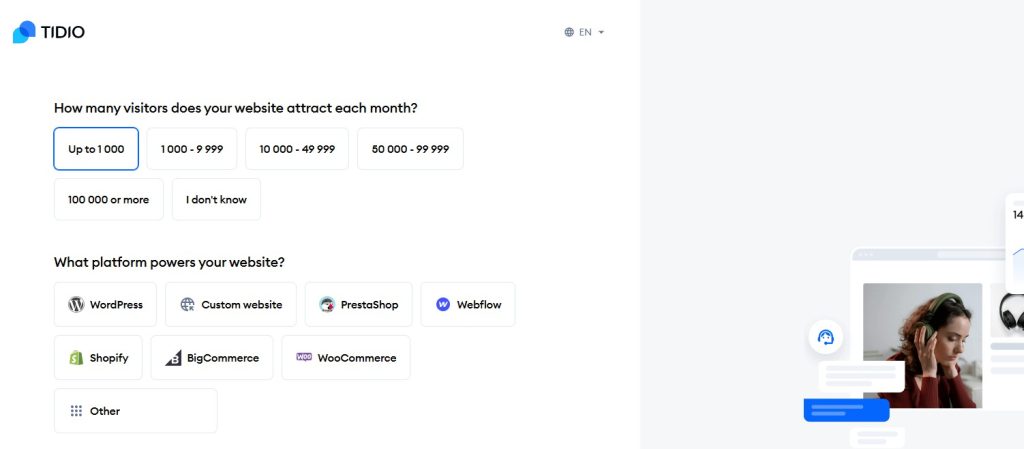Viewport: 1024px width, 449px height.
Task: Click the globe language icon
Action: pyautogui.click(x=569, y=32)
